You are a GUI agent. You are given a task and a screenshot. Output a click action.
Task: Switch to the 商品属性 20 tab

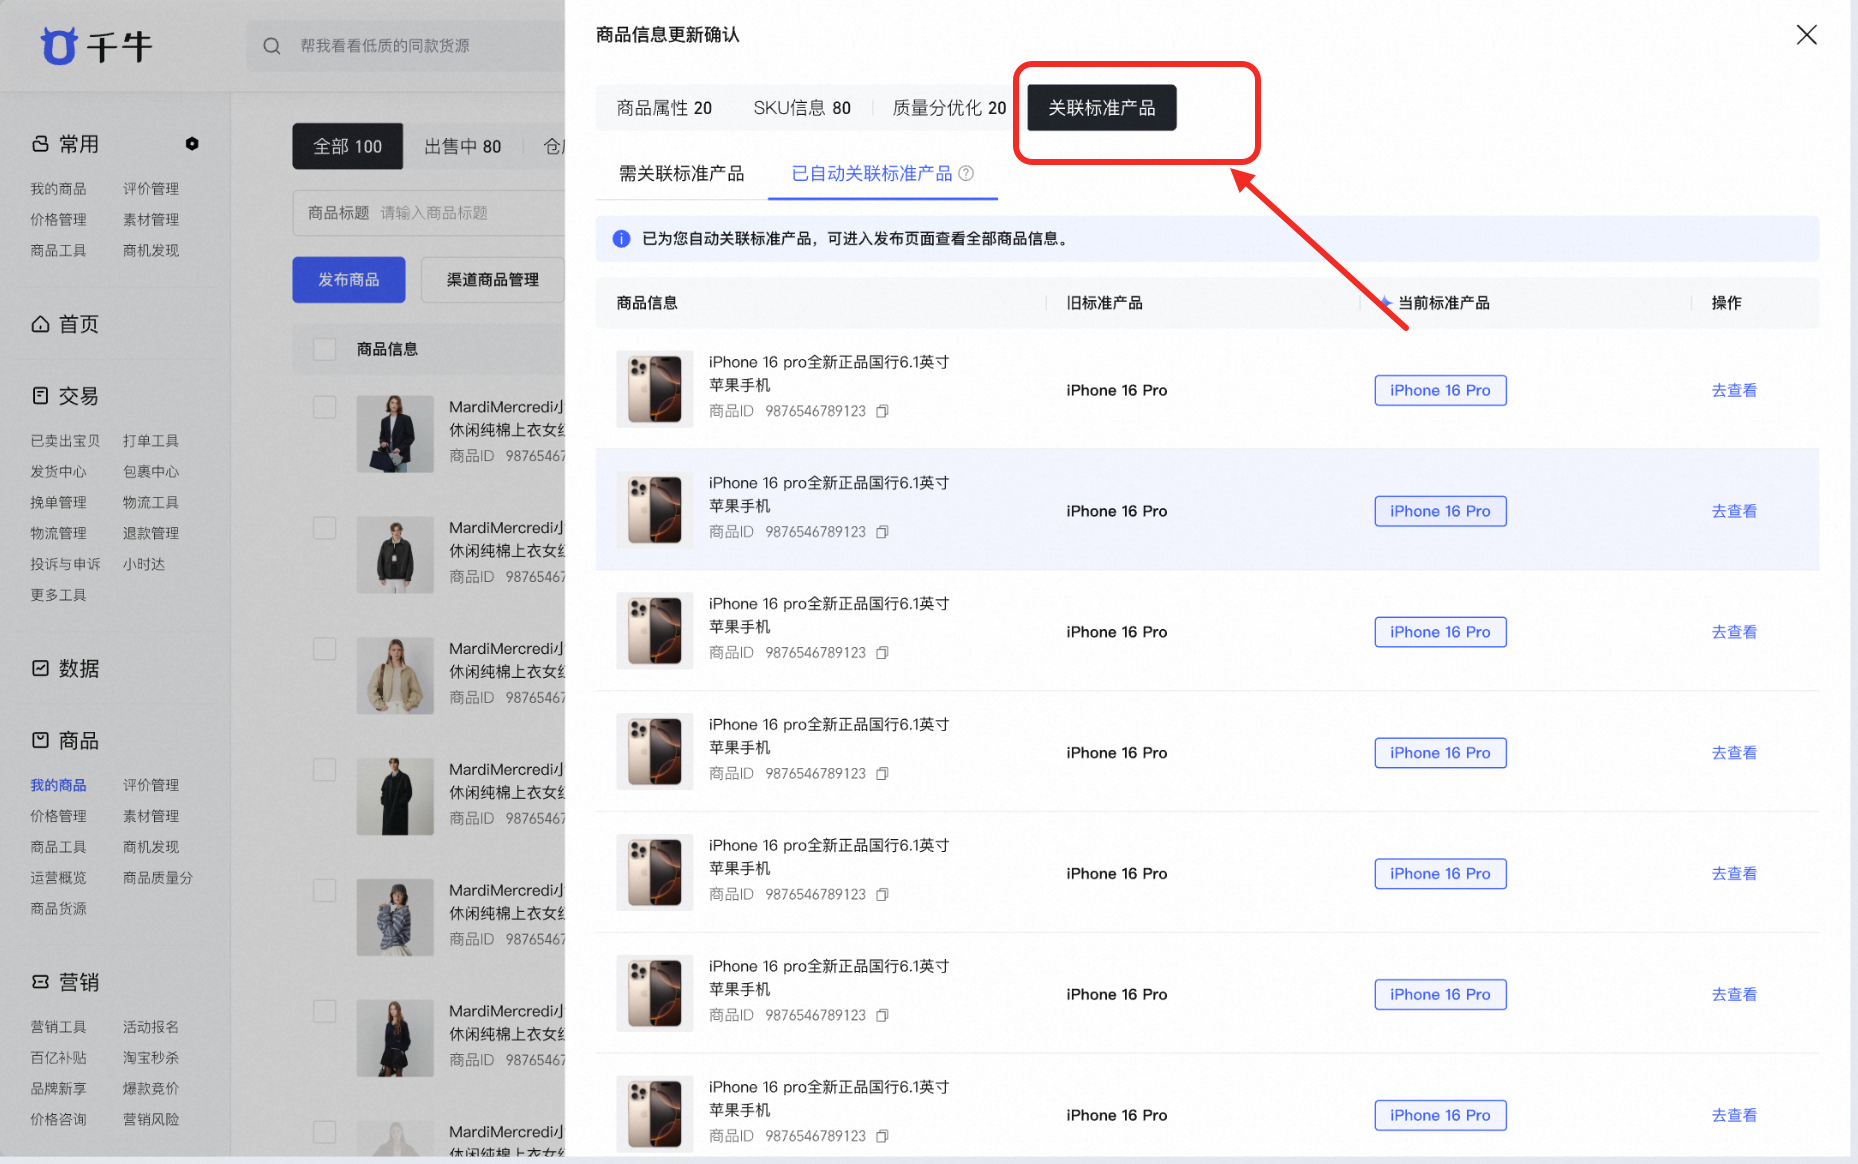664,108
